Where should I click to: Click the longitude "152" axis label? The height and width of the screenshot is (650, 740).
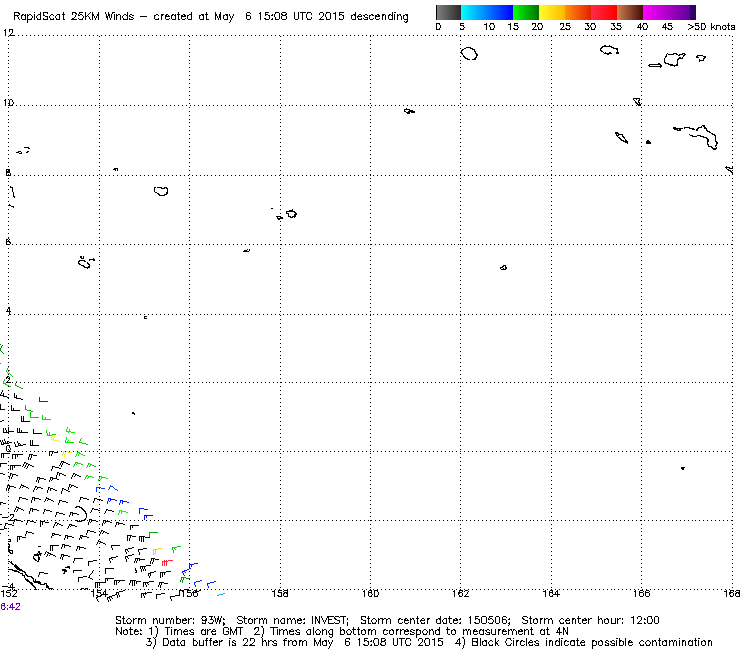click(x=9, y=593)
